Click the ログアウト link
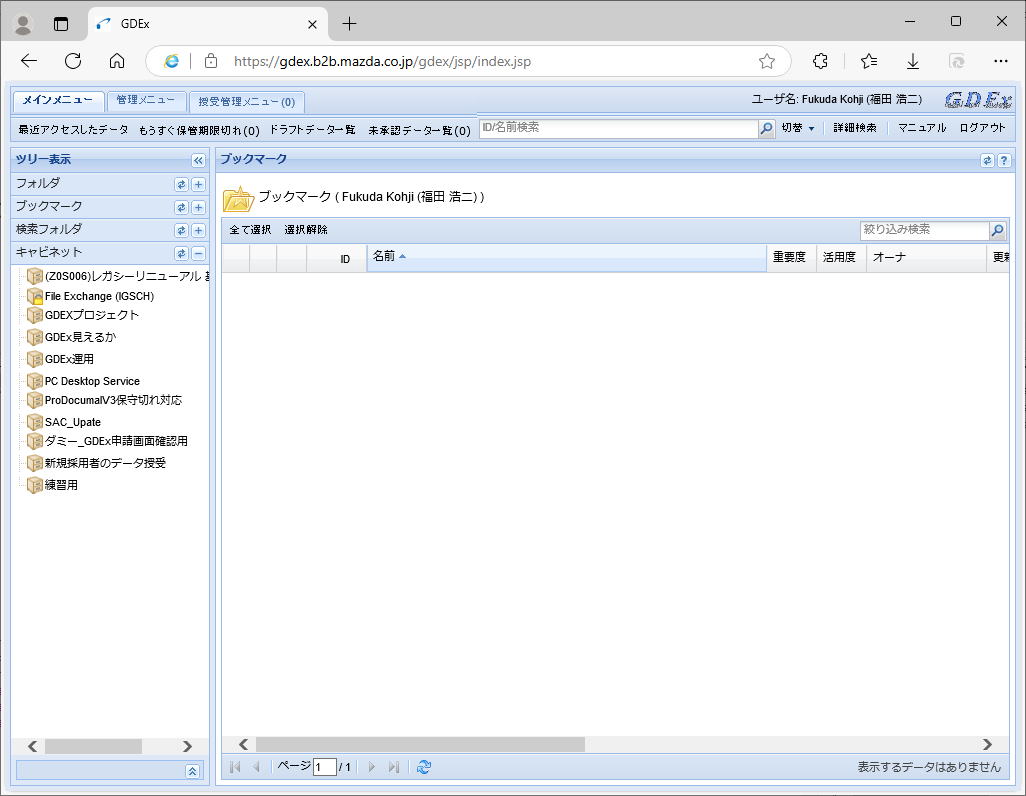1026x796 pixels. pos(982,128)
